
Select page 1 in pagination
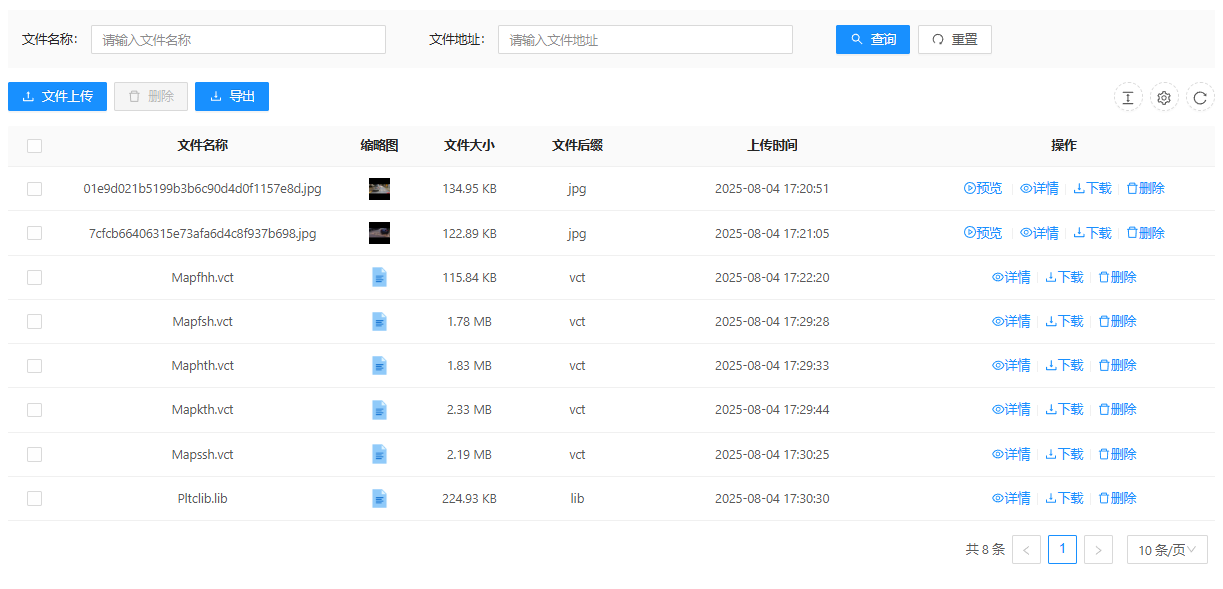pos(1062,549)
